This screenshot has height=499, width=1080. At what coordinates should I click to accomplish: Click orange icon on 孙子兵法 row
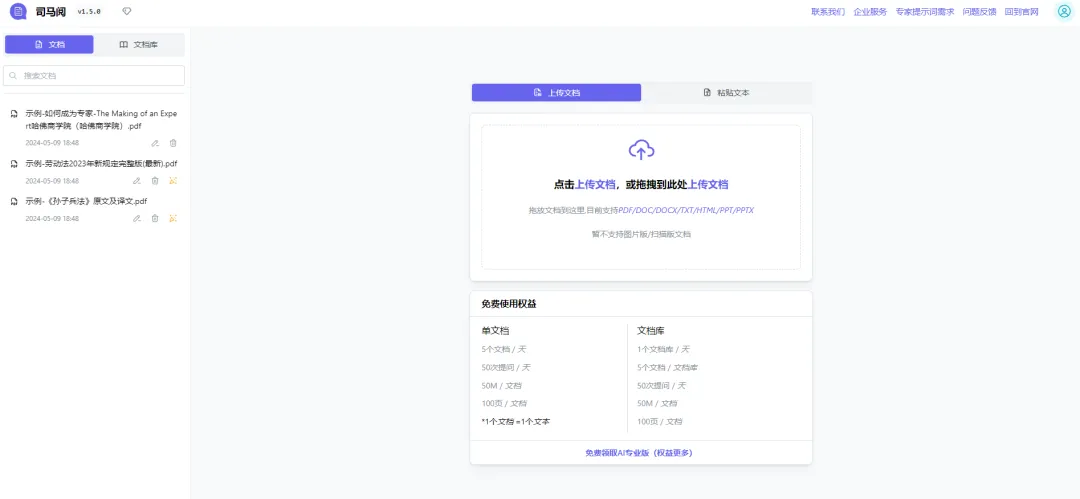173,218
